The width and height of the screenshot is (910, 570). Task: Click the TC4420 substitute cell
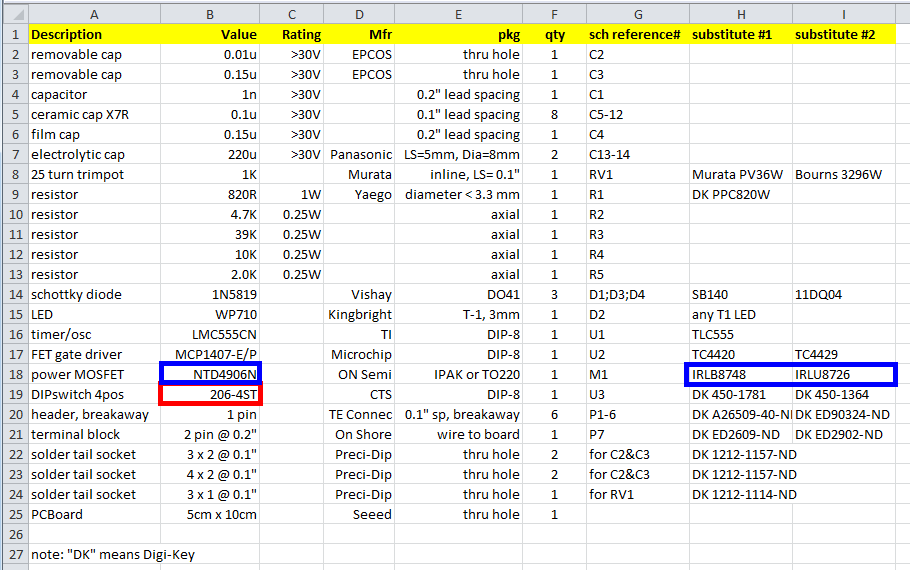click(x=741, y=355)
